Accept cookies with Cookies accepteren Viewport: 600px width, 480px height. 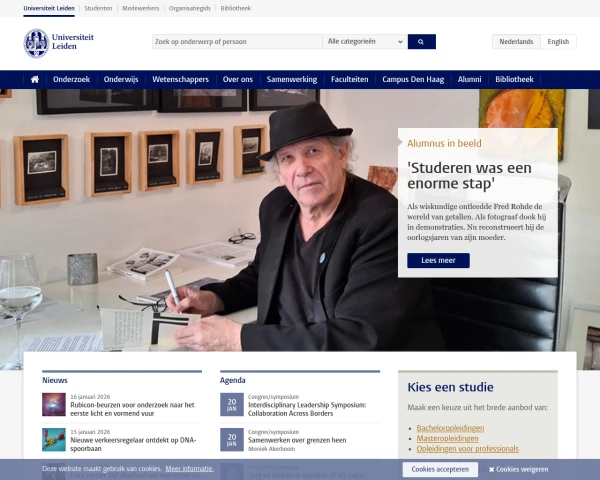[x=440, y=469]
